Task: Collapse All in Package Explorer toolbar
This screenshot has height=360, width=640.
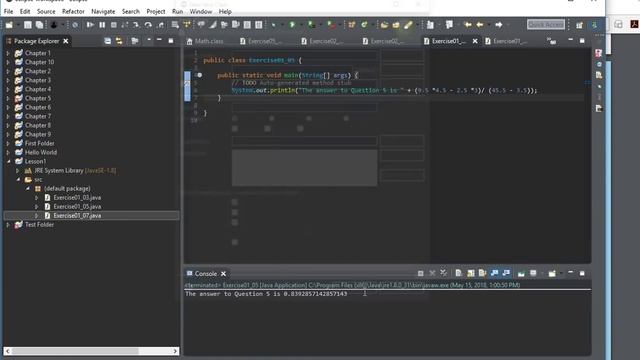Action: click(107, 41)
